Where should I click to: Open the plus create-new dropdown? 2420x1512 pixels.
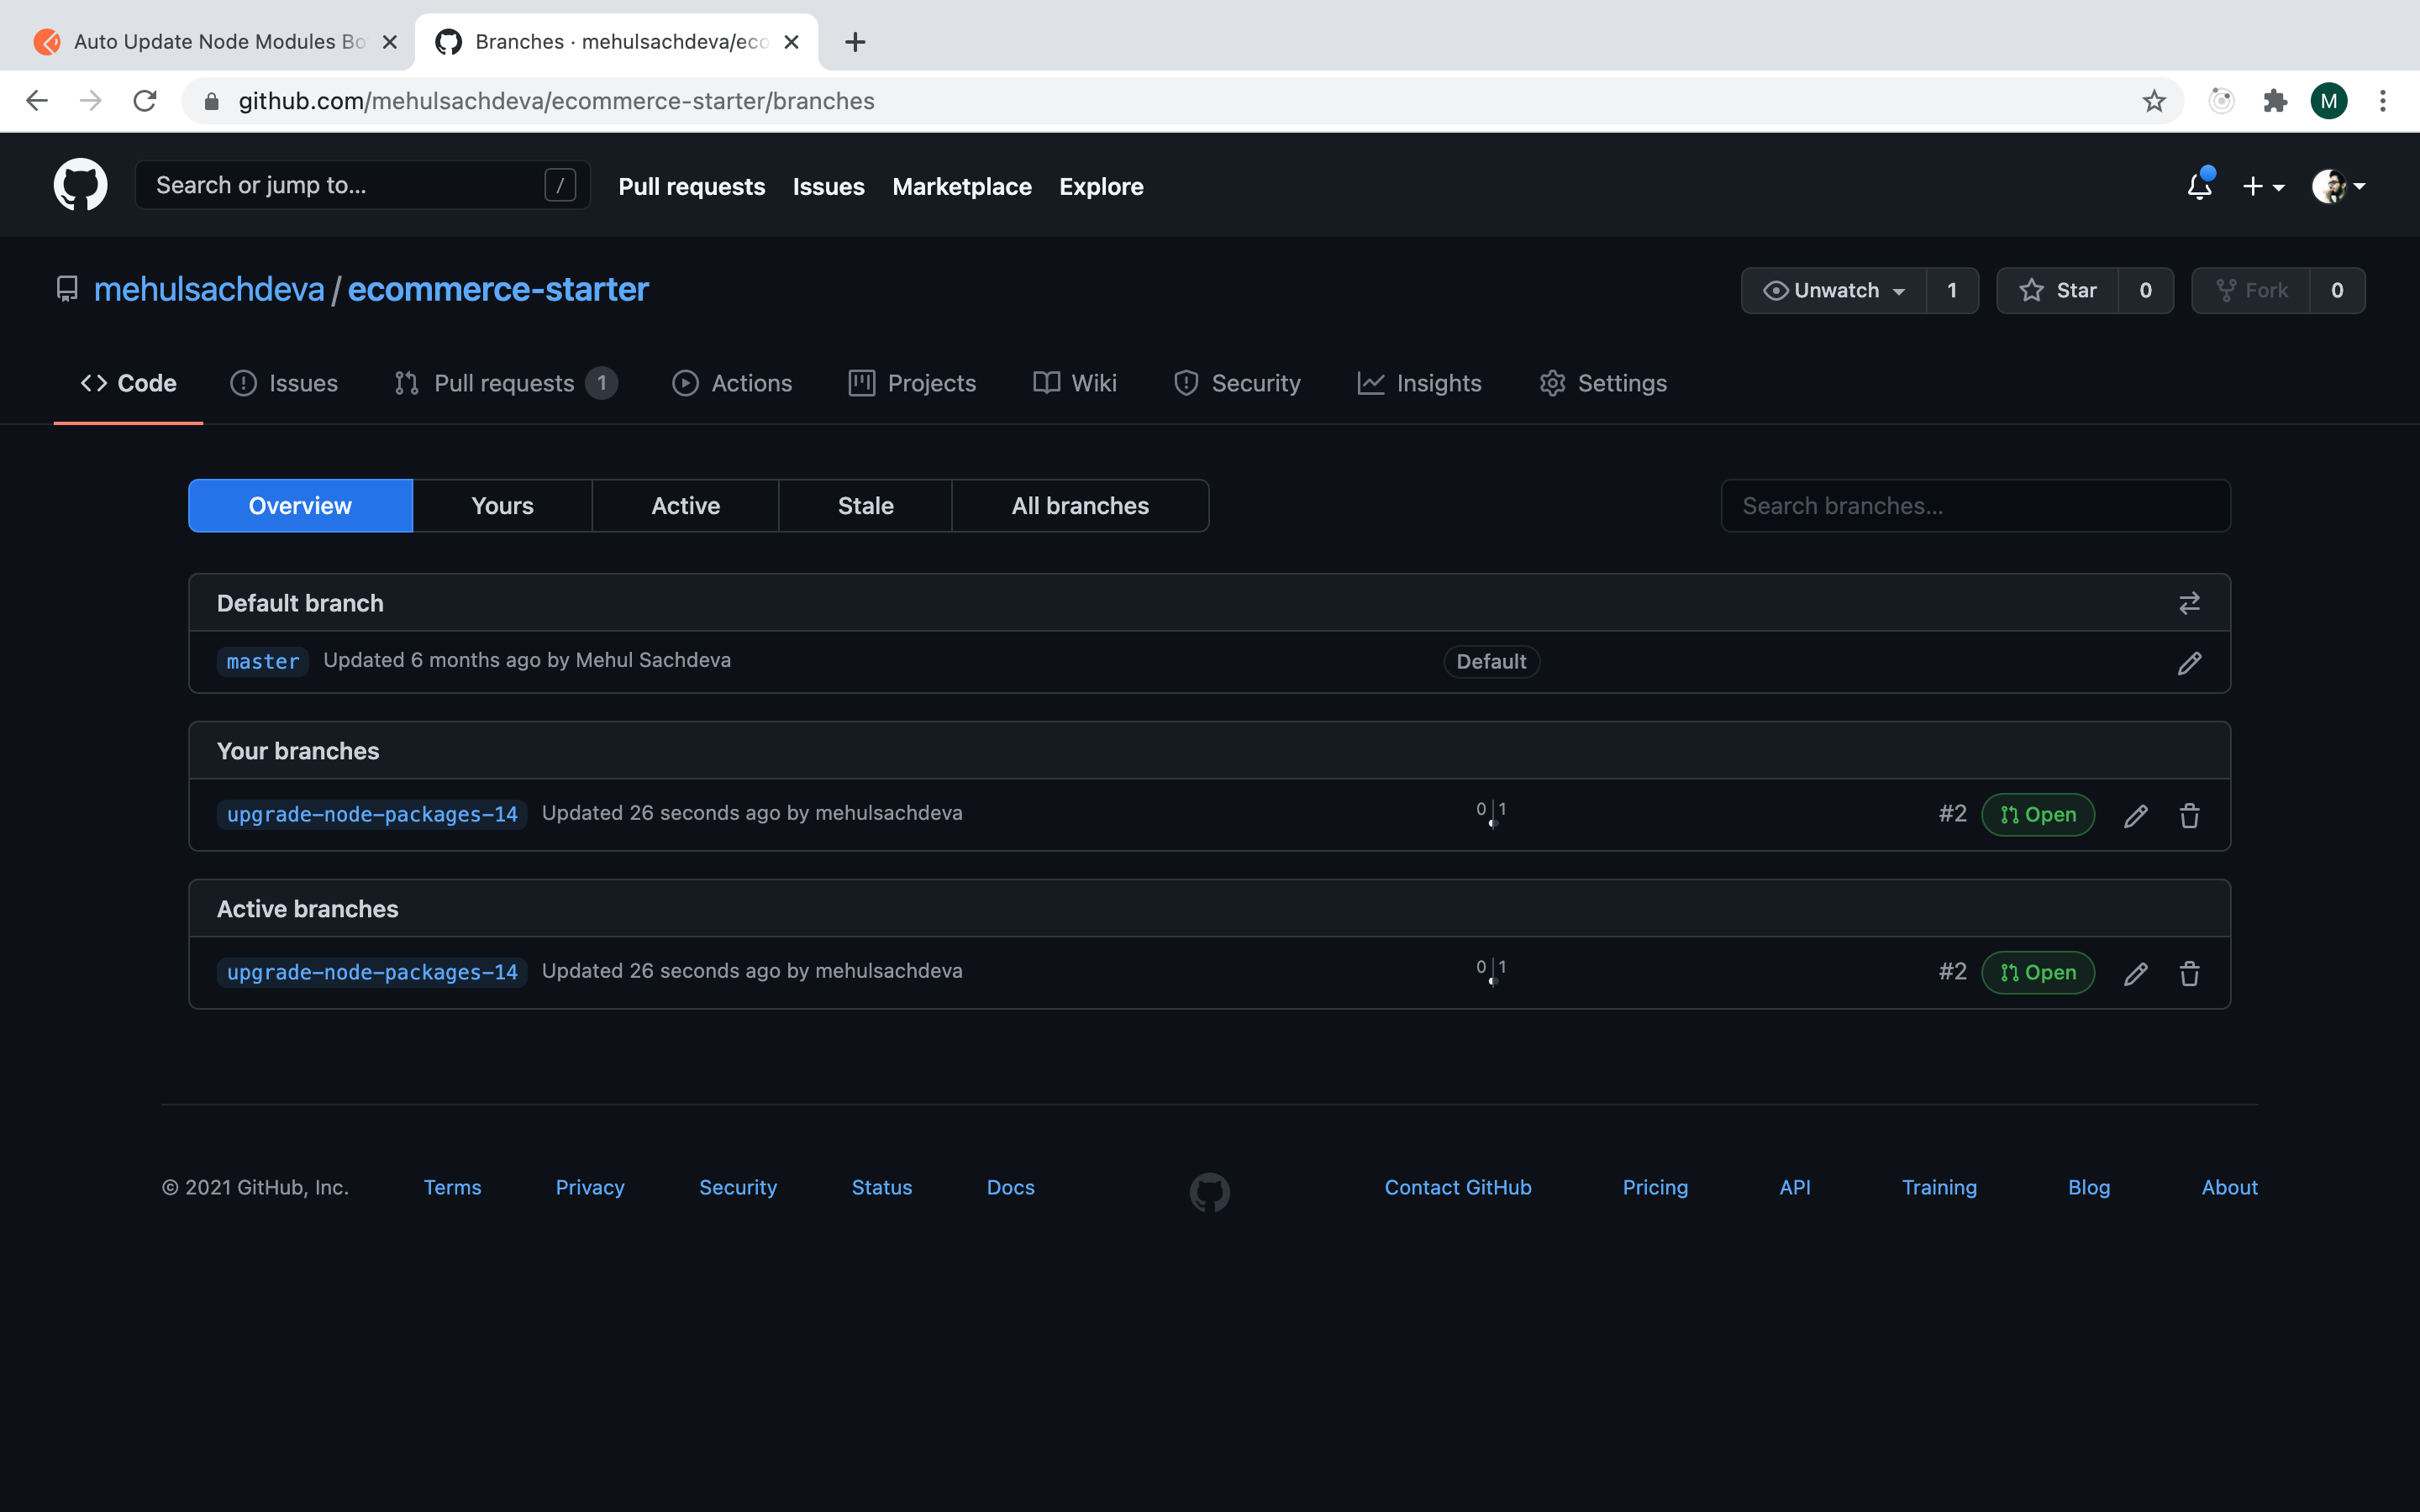(x=2263, y=186)
